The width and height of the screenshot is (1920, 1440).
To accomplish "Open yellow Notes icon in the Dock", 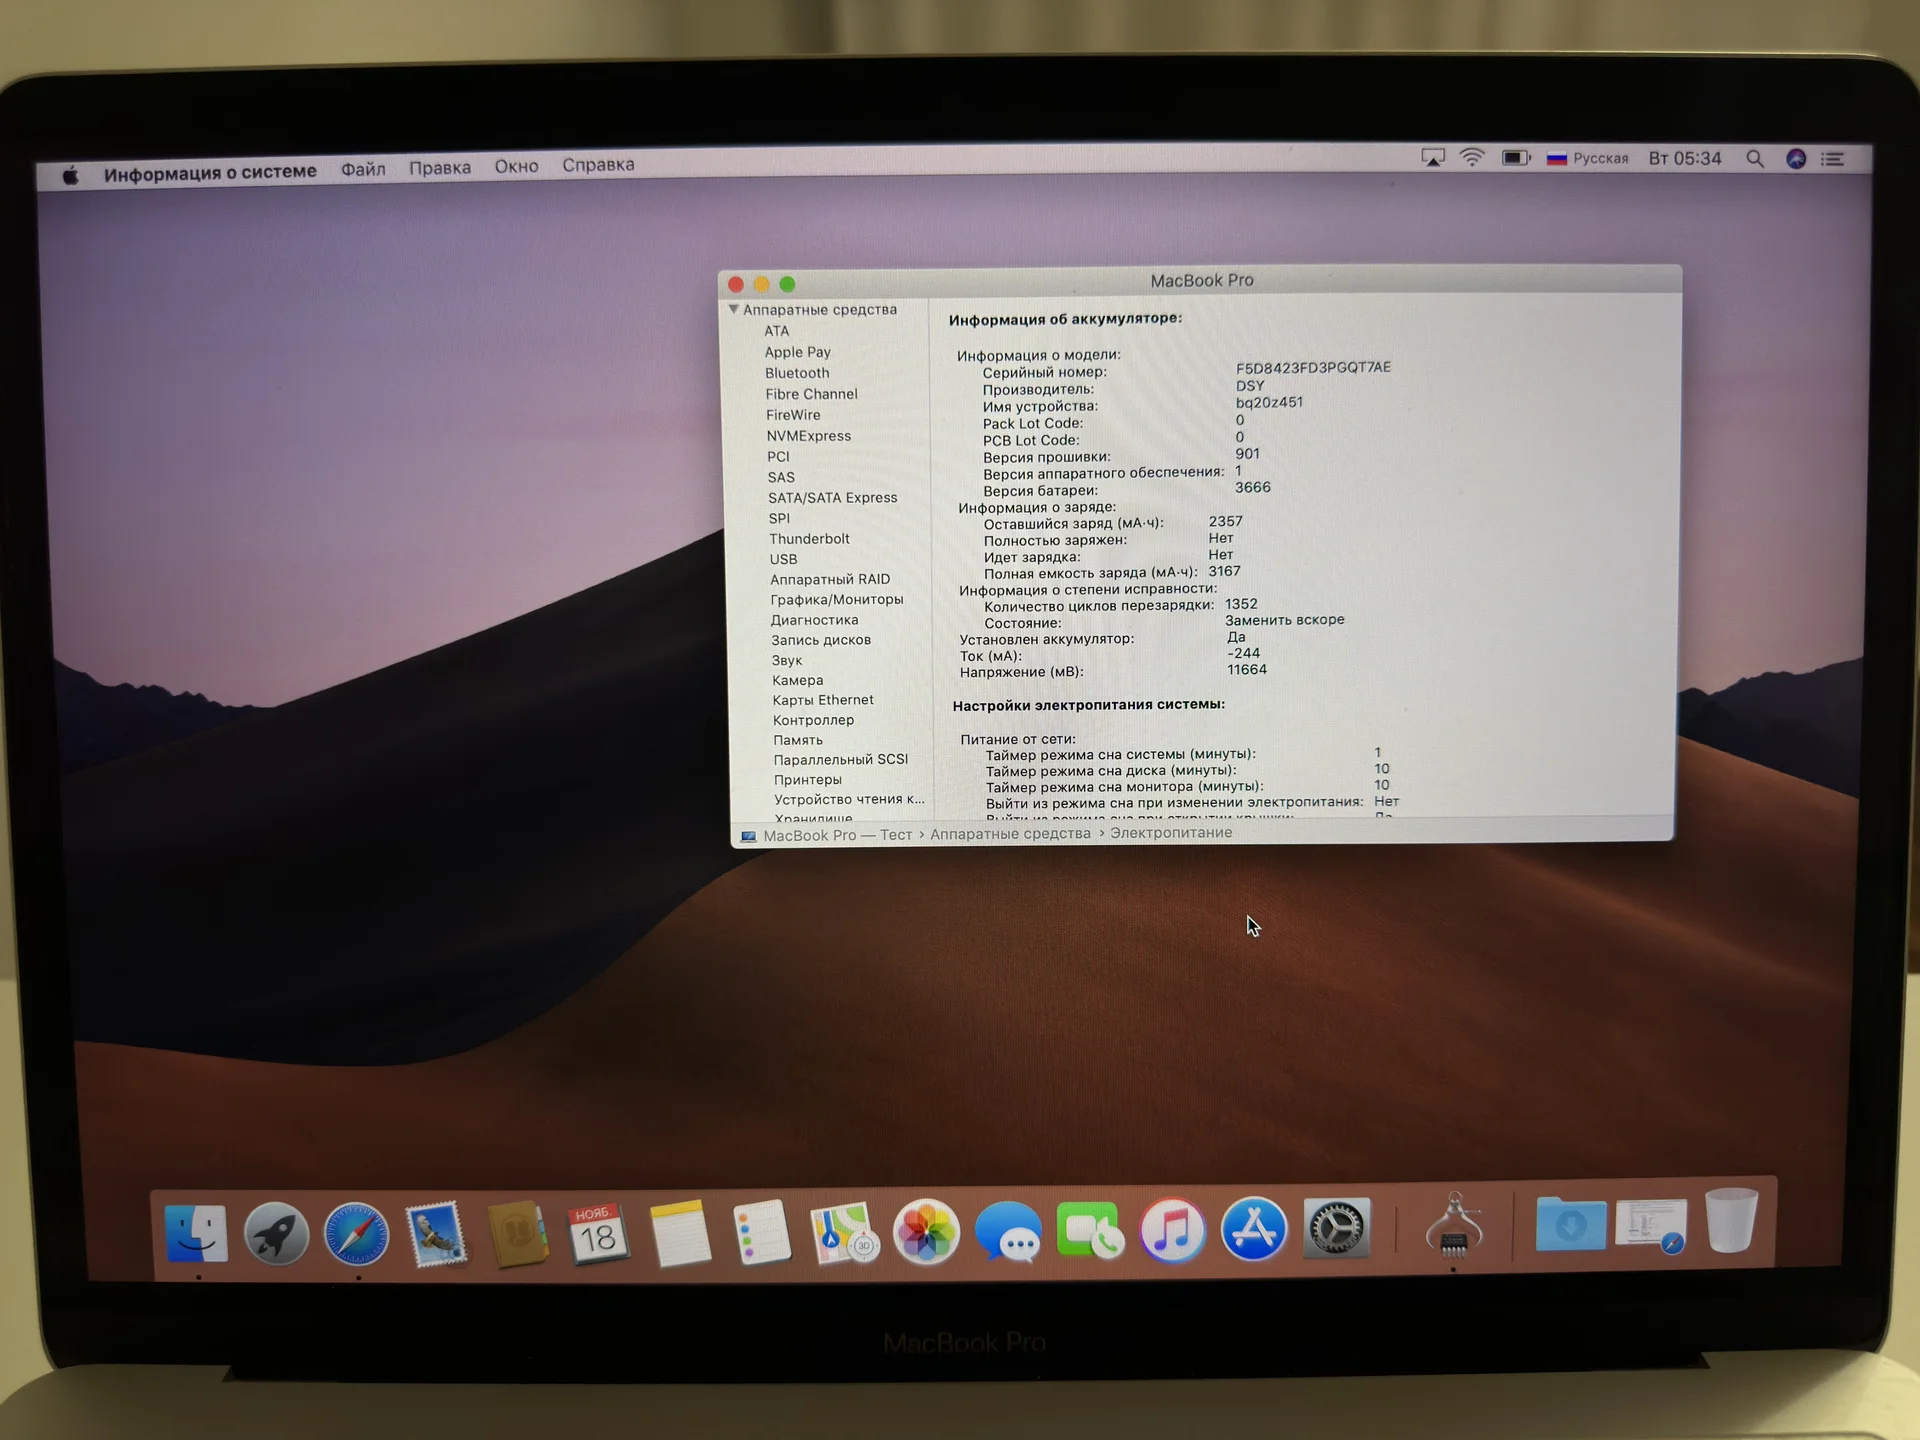I will pos(680,1234).
